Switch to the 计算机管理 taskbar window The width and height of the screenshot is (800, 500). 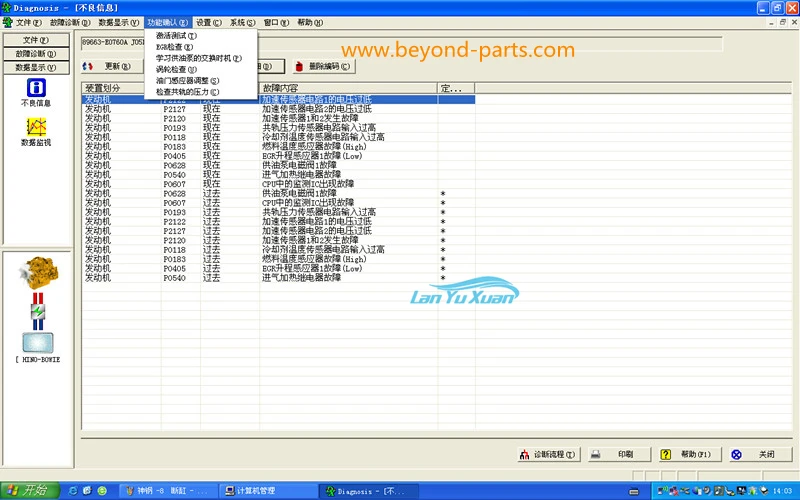(x=267, y=491)
